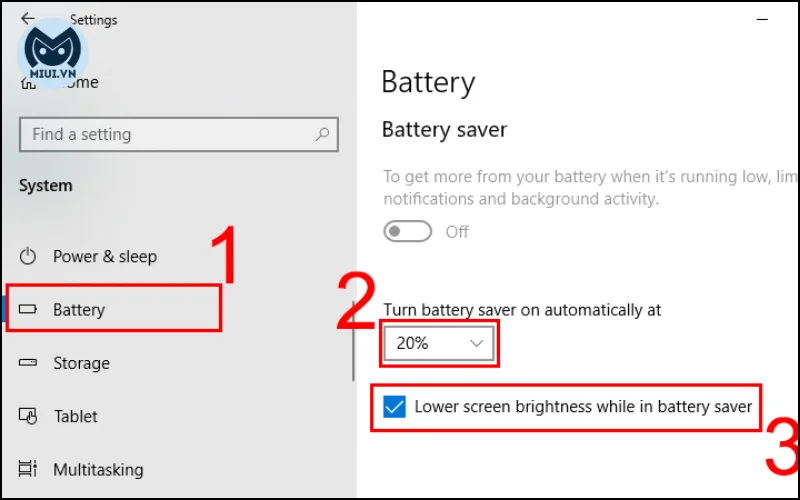Open the 20% battery saver dropdown
800x500 pixels.
tap(439, 343)
